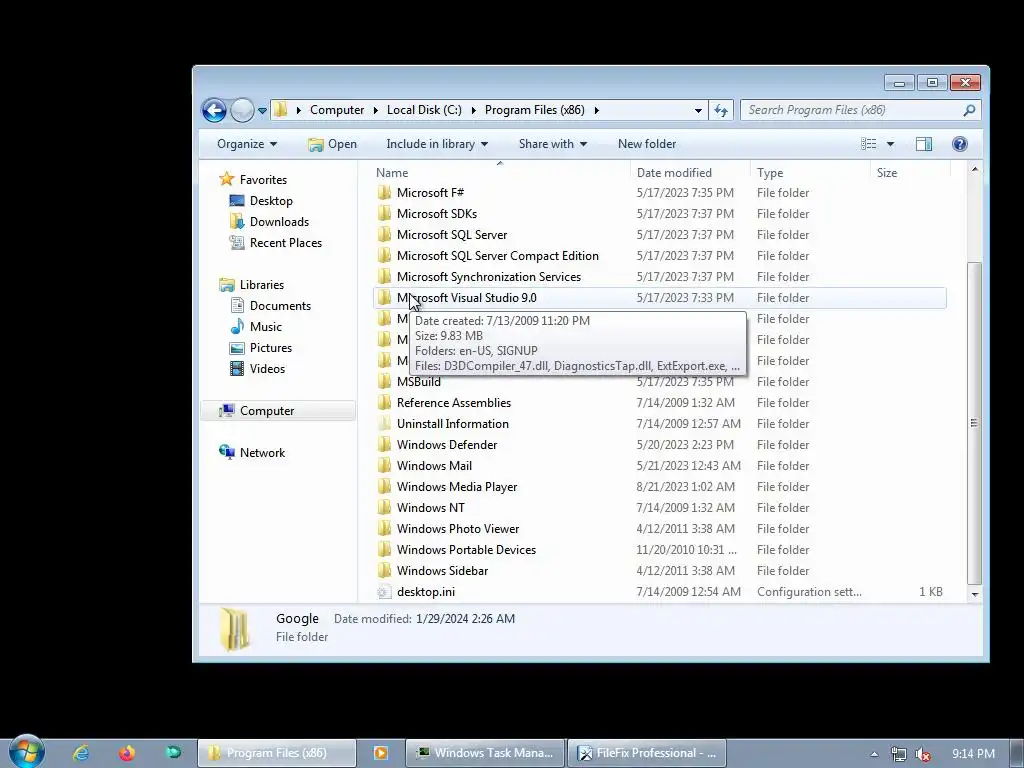1024x768 pixels.
Task: Select the Windows Mail folder icon
Action: pyautogui.click(x=385, y=466)
